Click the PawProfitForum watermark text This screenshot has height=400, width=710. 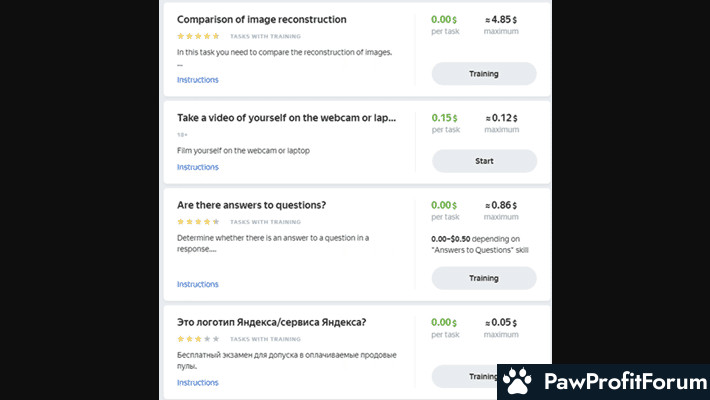pos(625,381)
